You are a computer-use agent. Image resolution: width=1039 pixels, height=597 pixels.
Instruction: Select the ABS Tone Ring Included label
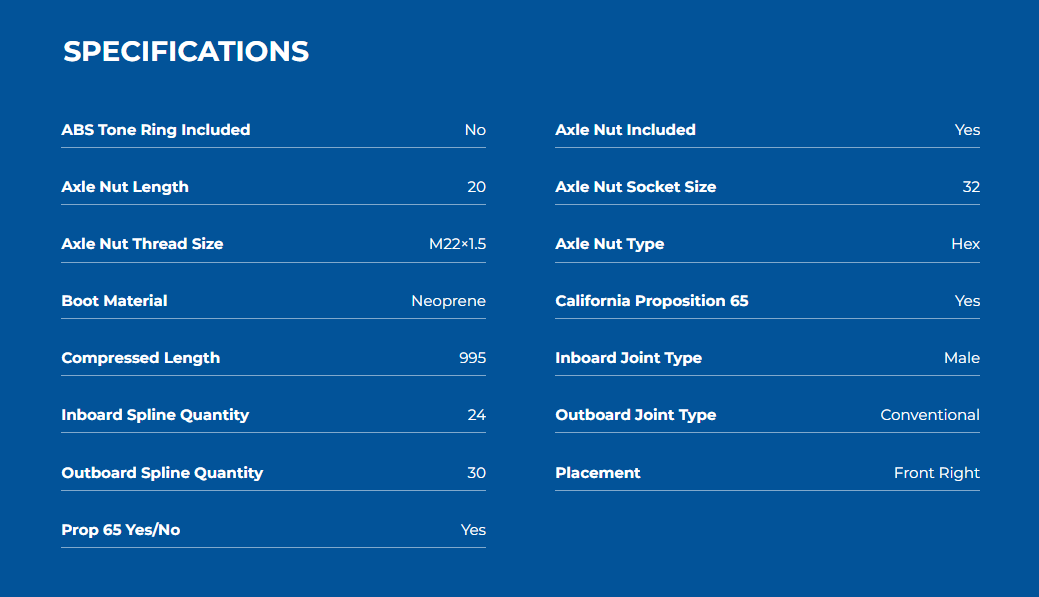point(156,130)
